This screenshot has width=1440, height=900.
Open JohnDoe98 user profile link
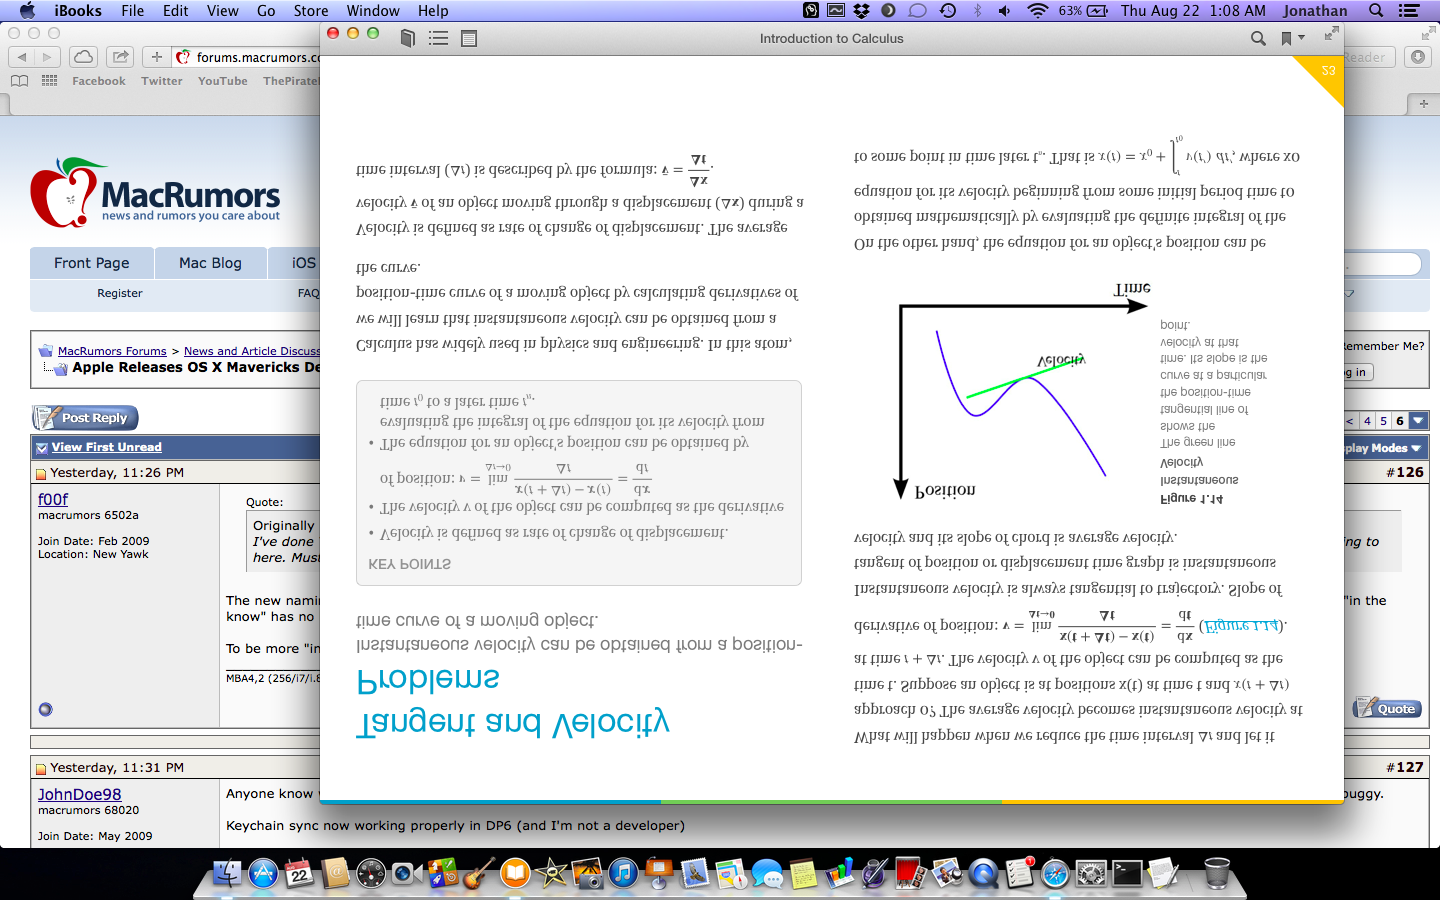(x=79, y=794)
